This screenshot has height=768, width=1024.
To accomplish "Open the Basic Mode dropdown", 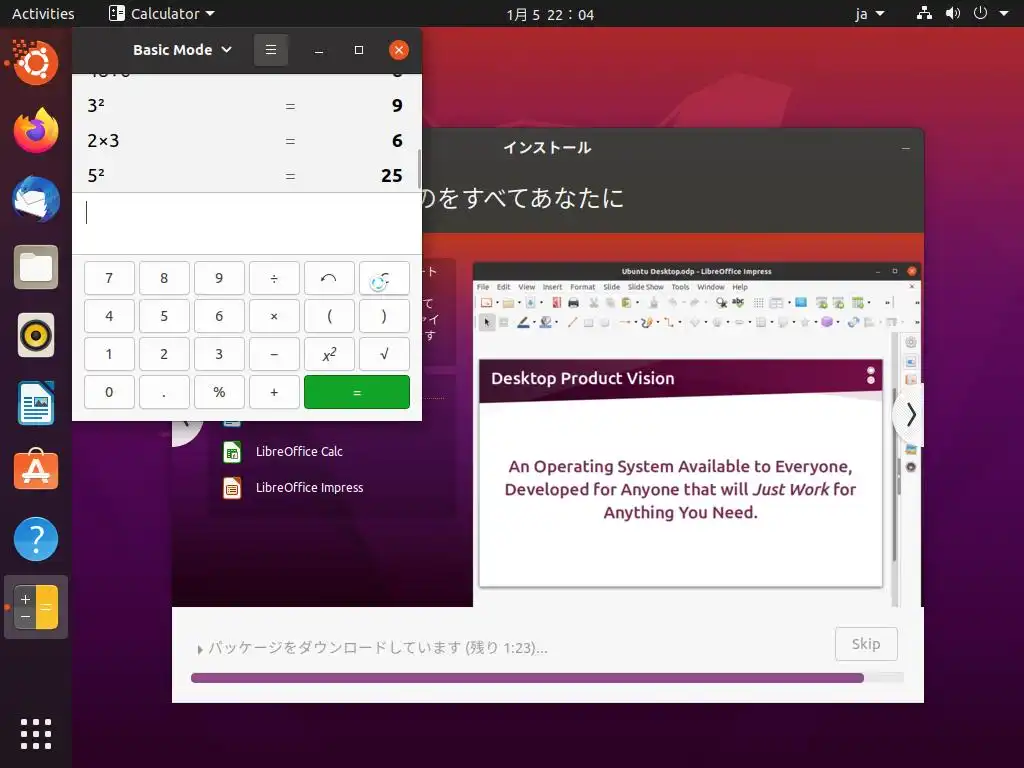I will tap(182, 50).
